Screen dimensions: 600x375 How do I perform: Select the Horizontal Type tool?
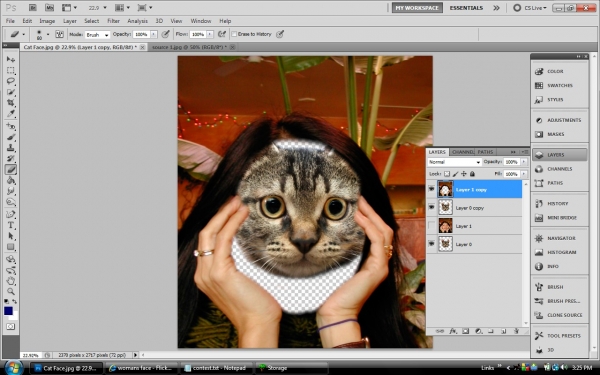pos(11,225)
